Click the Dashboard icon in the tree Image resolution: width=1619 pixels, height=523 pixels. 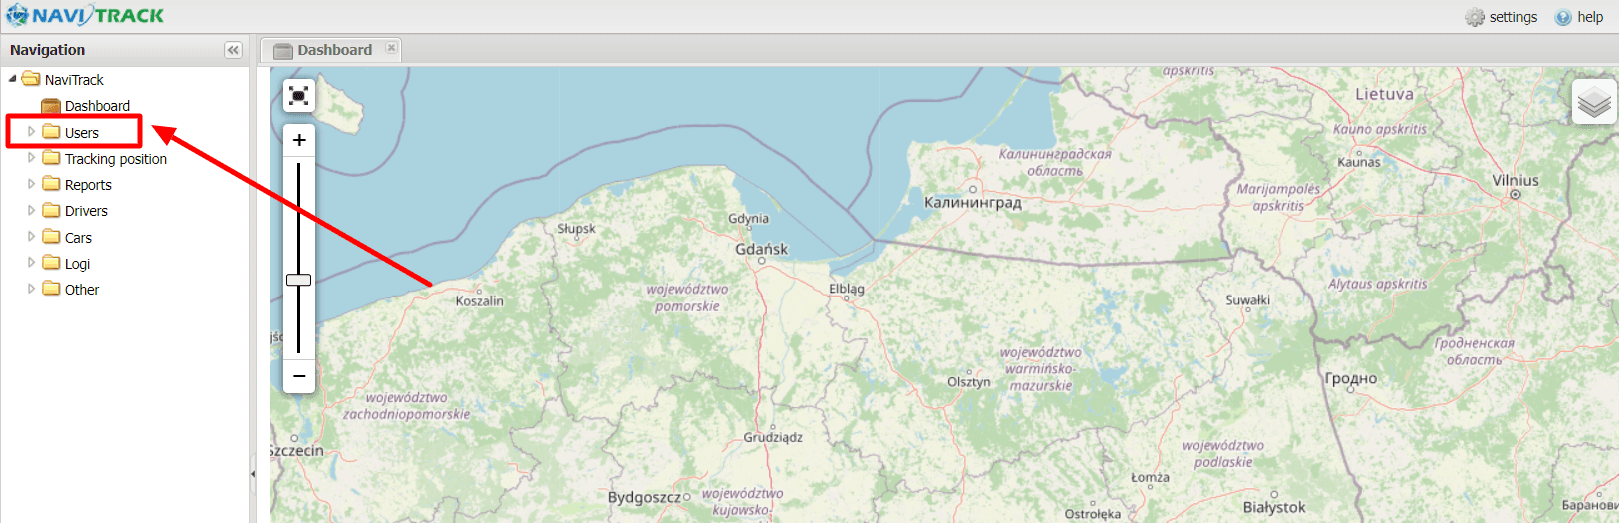[51, 106]
